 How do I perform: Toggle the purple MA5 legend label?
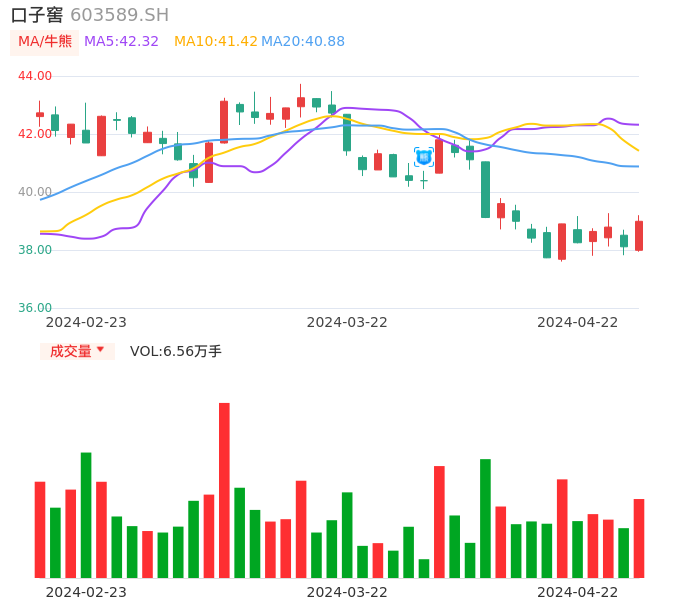click(x=121, y=42)
